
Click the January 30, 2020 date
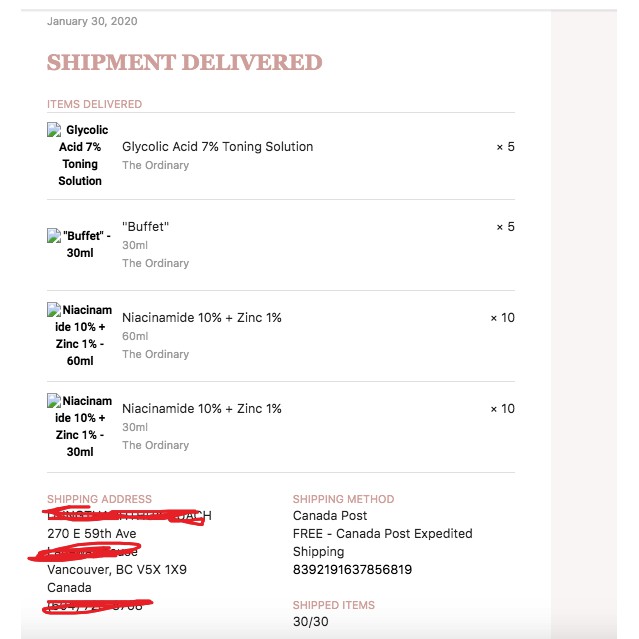point(92,21)
